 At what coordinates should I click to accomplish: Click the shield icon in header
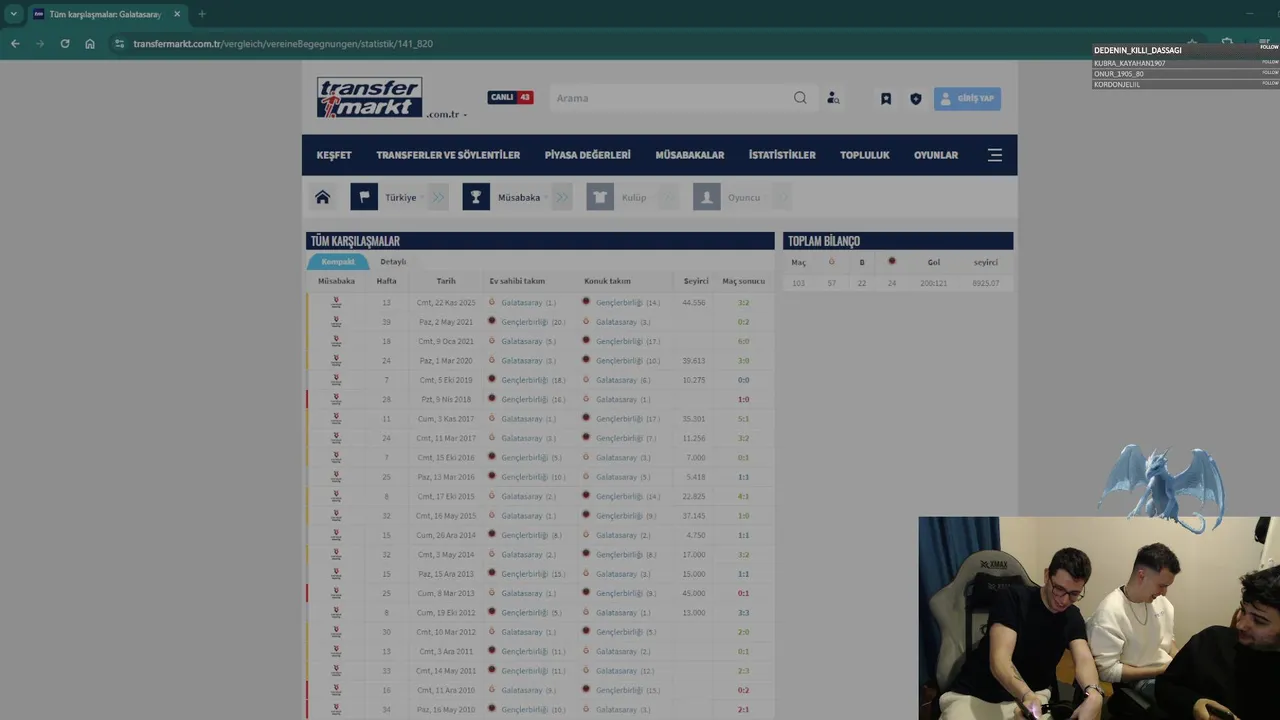click(915, 99)
